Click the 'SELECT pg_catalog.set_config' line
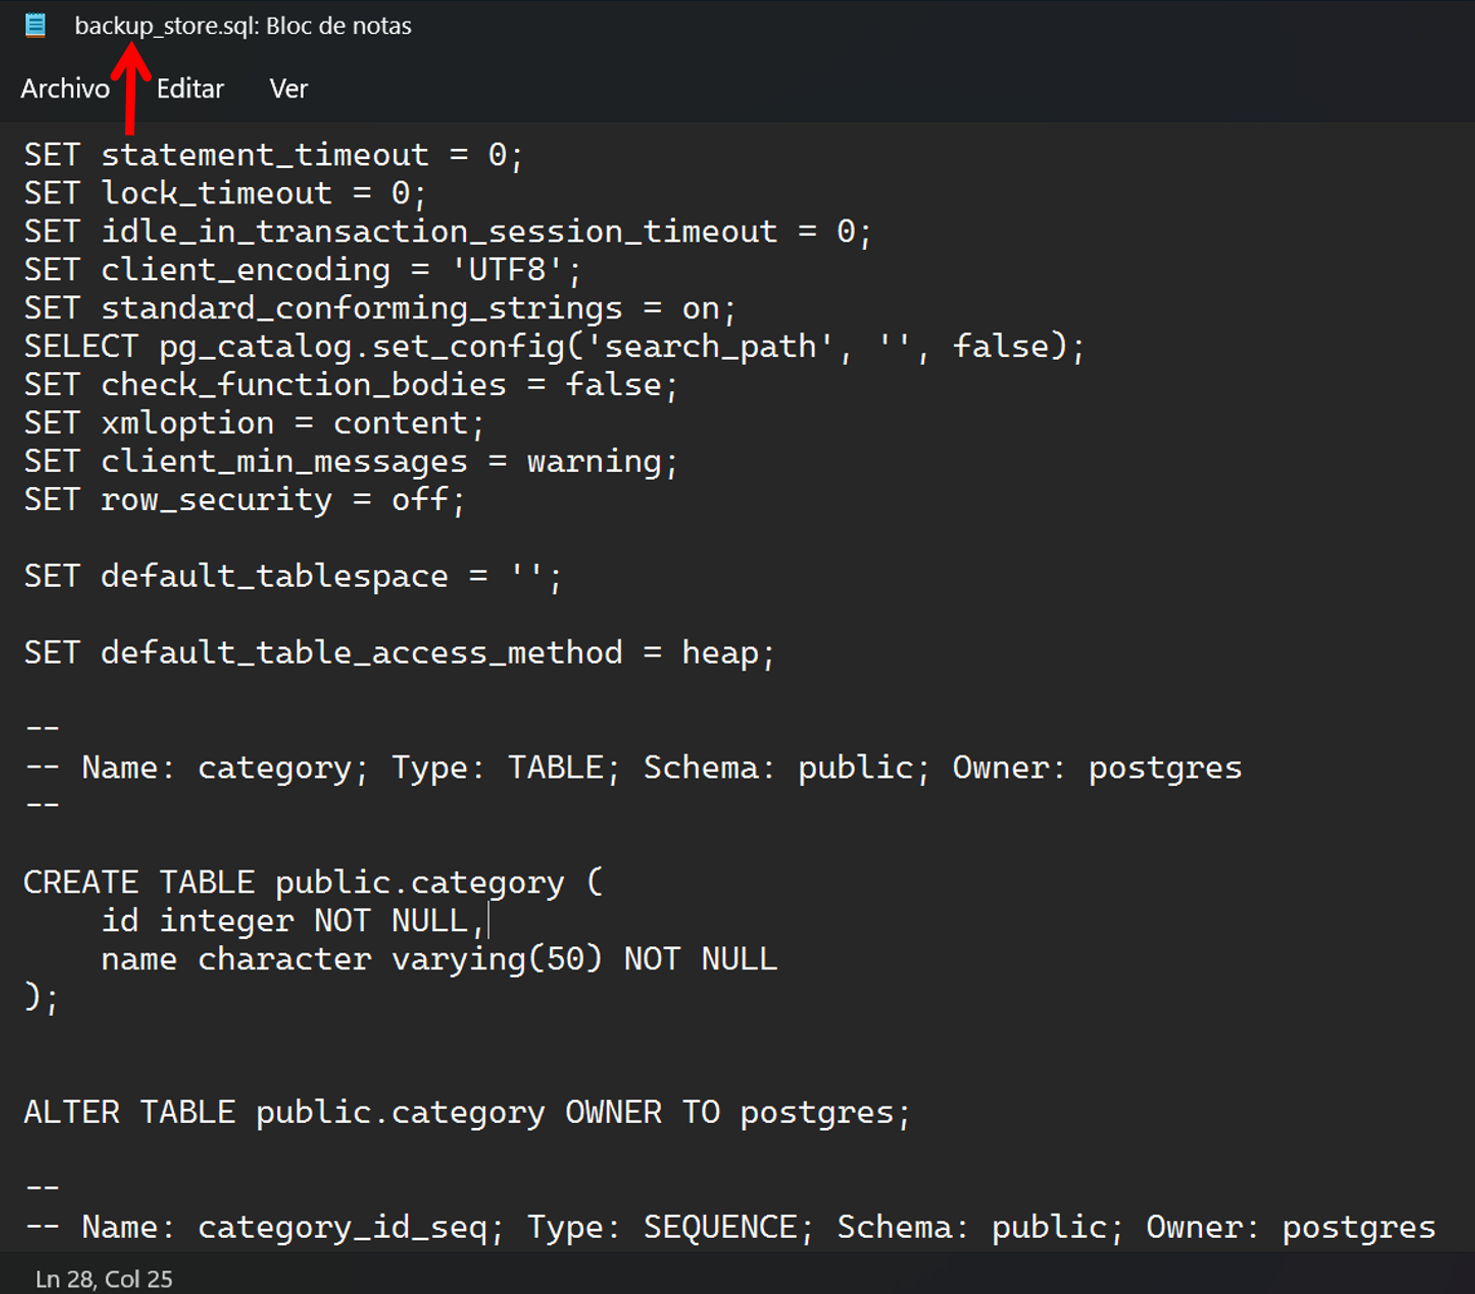Image resolution: width=1475 pixels, height=1294 pixels. 554,347
